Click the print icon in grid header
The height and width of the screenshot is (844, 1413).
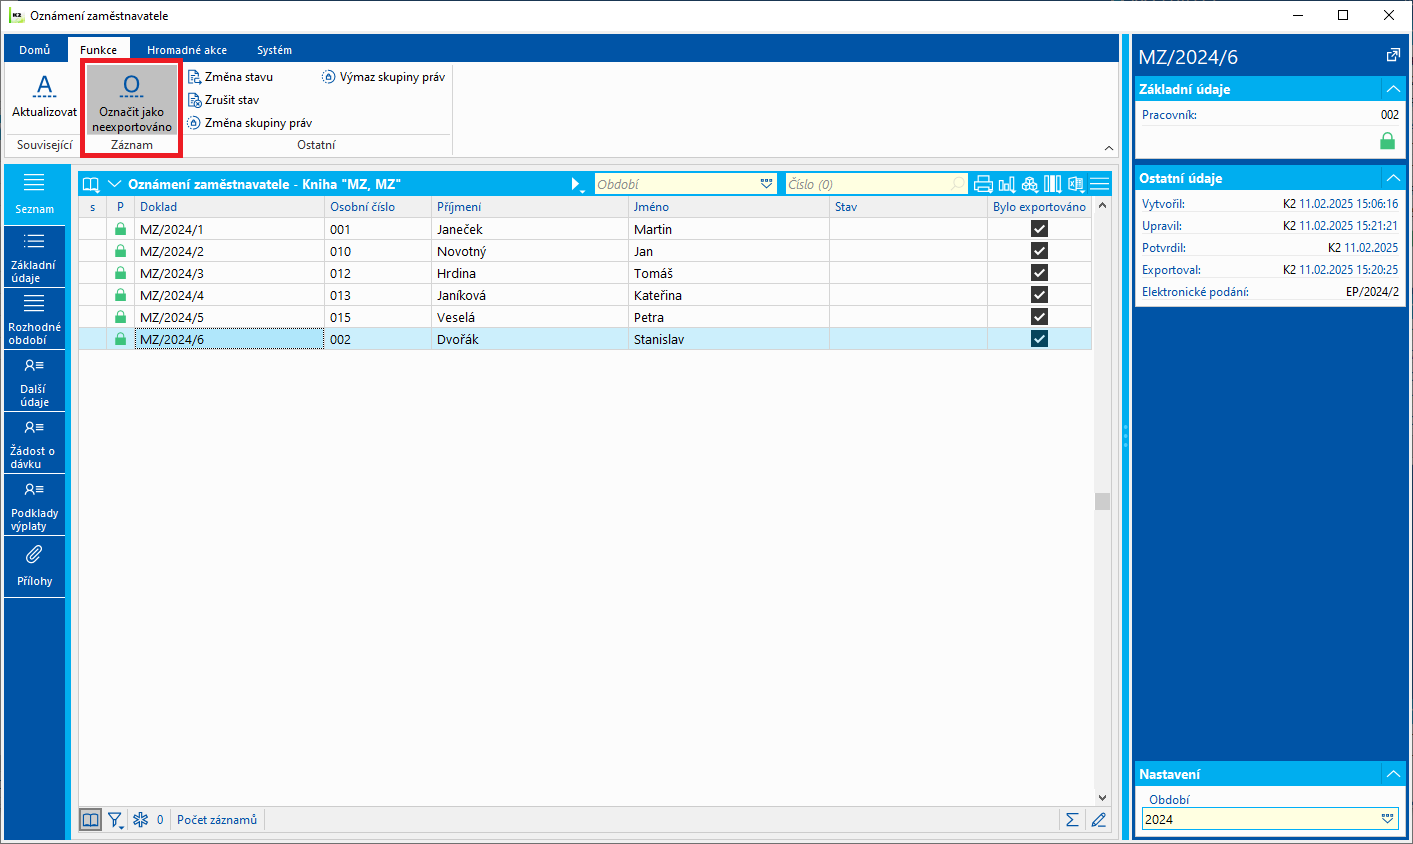click(983, 184)
